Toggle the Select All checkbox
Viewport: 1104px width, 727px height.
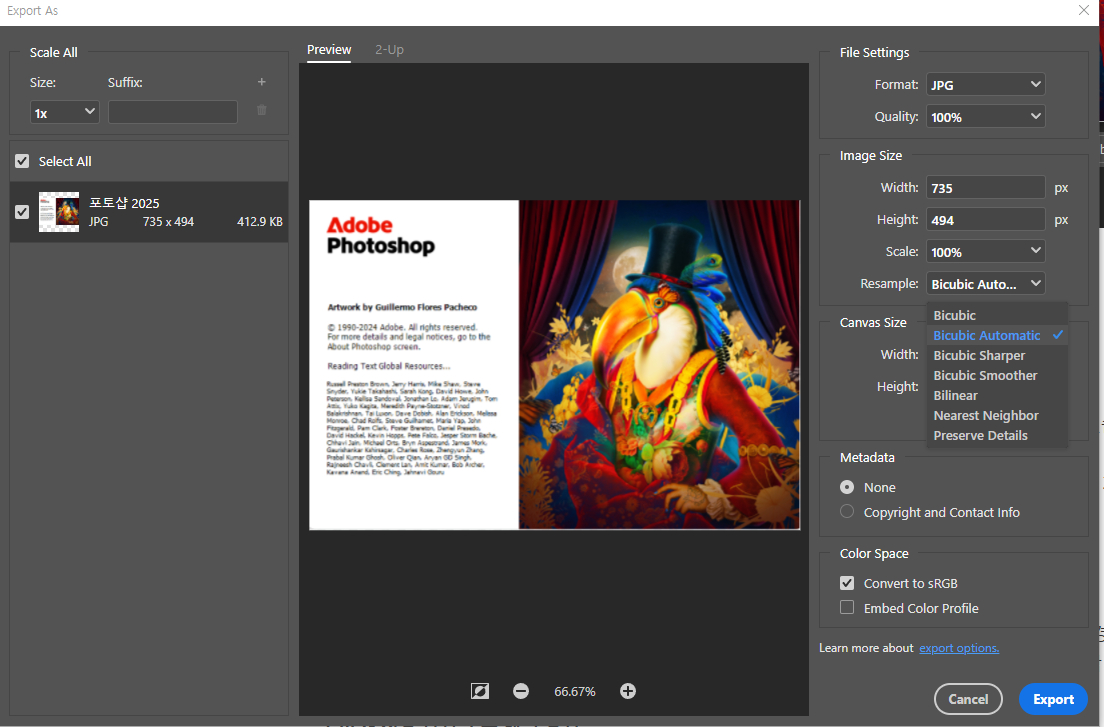[x=23, y=161]
